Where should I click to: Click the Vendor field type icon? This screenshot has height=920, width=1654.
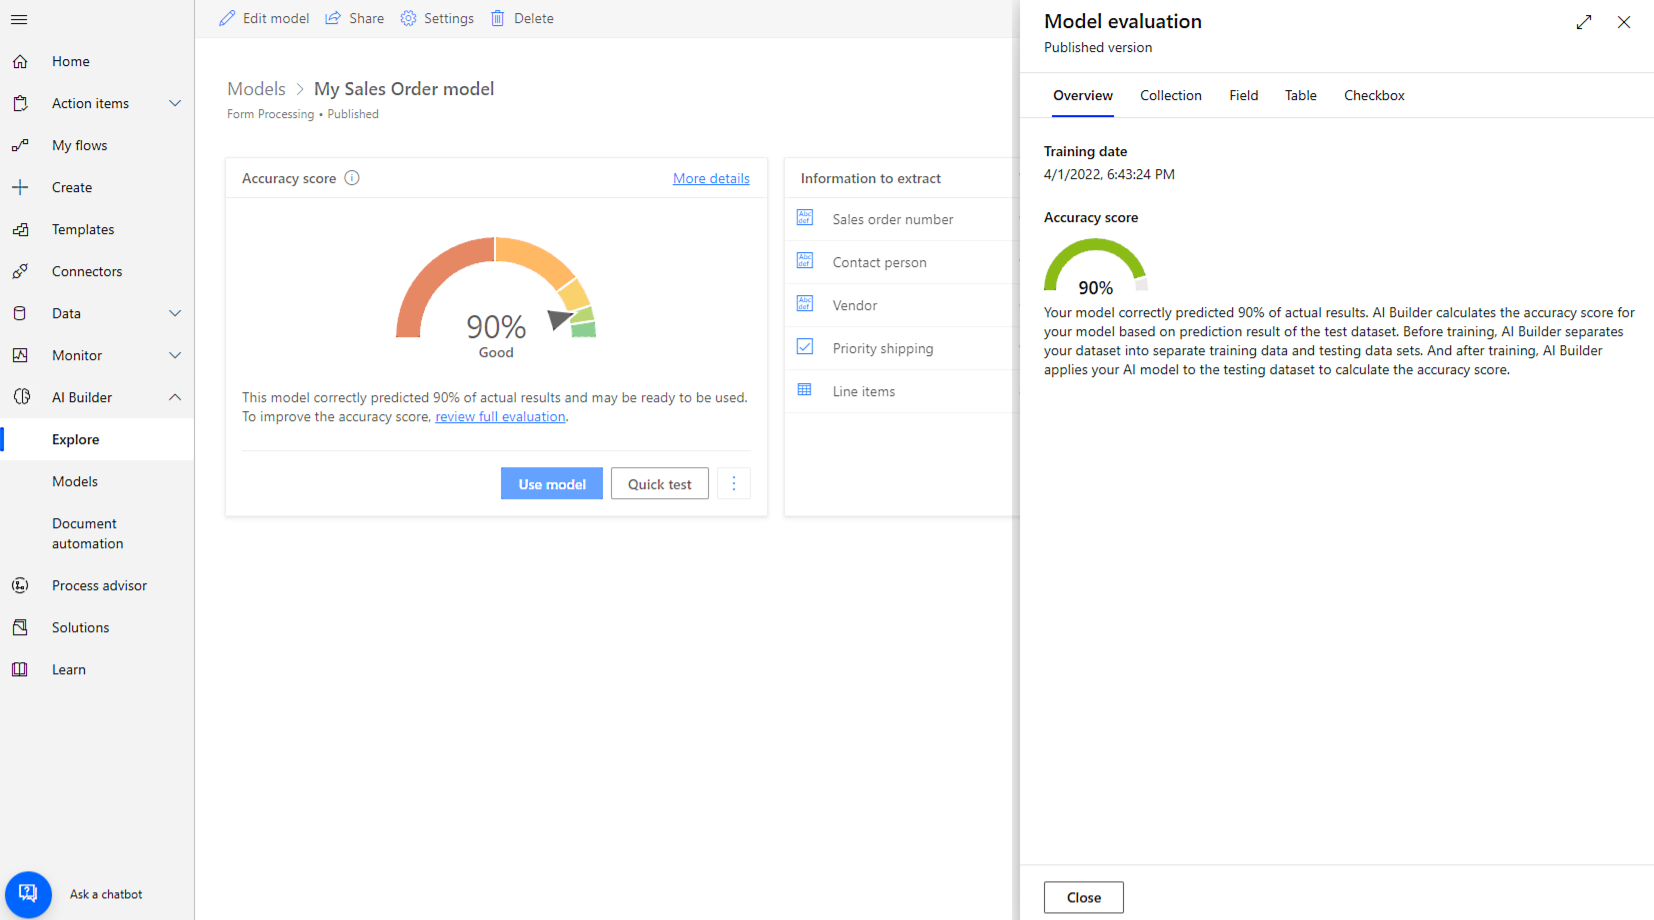805,304
